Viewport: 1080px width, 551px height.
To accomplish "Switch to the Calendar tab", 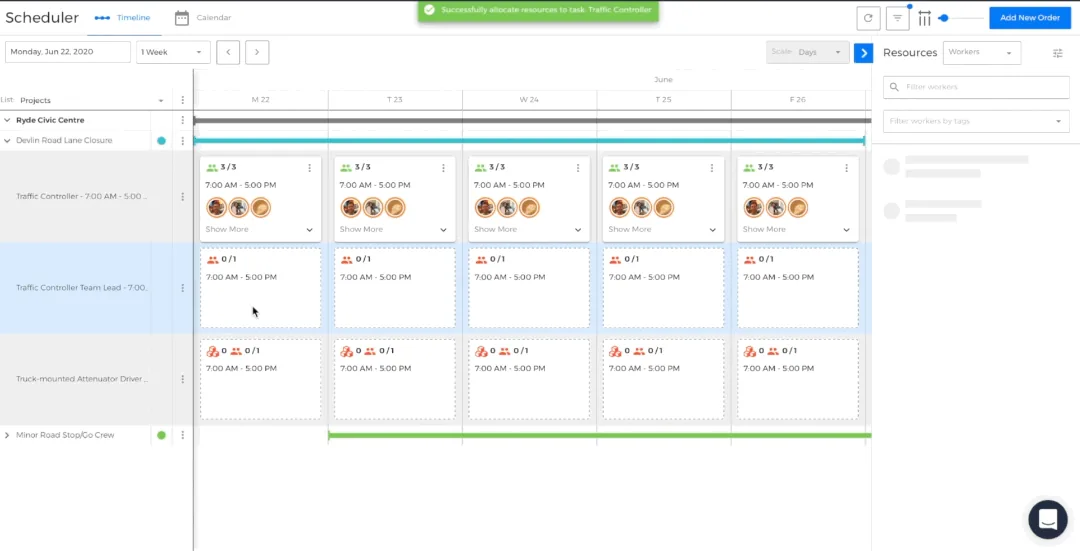I will tap(203, 18).
